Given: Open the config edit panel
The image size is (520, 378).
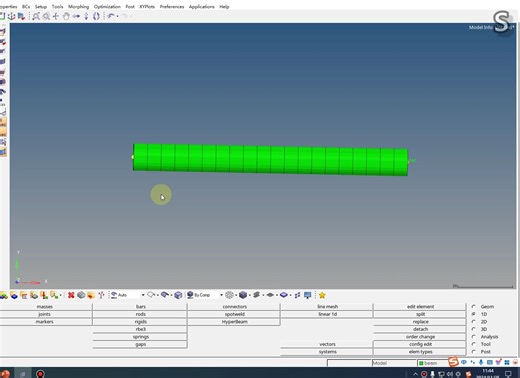Looking at the screenshot, I should click(x=420, y=344).
